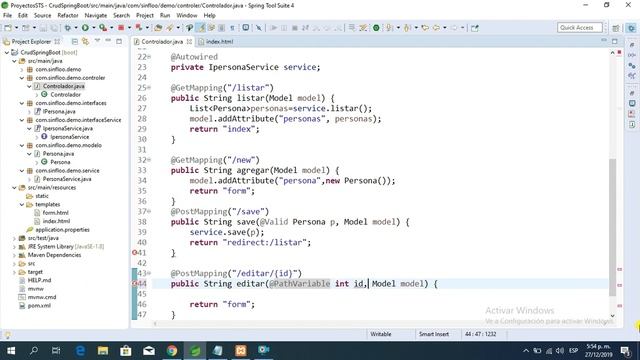
Task: Open the Window menu
Action: tap(187, 16)
